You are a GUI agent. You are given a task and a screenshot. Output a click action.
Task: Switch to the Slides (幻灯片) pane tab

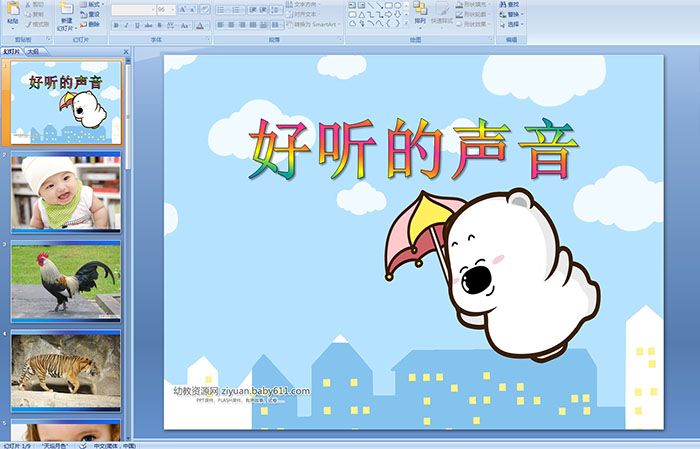(x=11, y=52)
